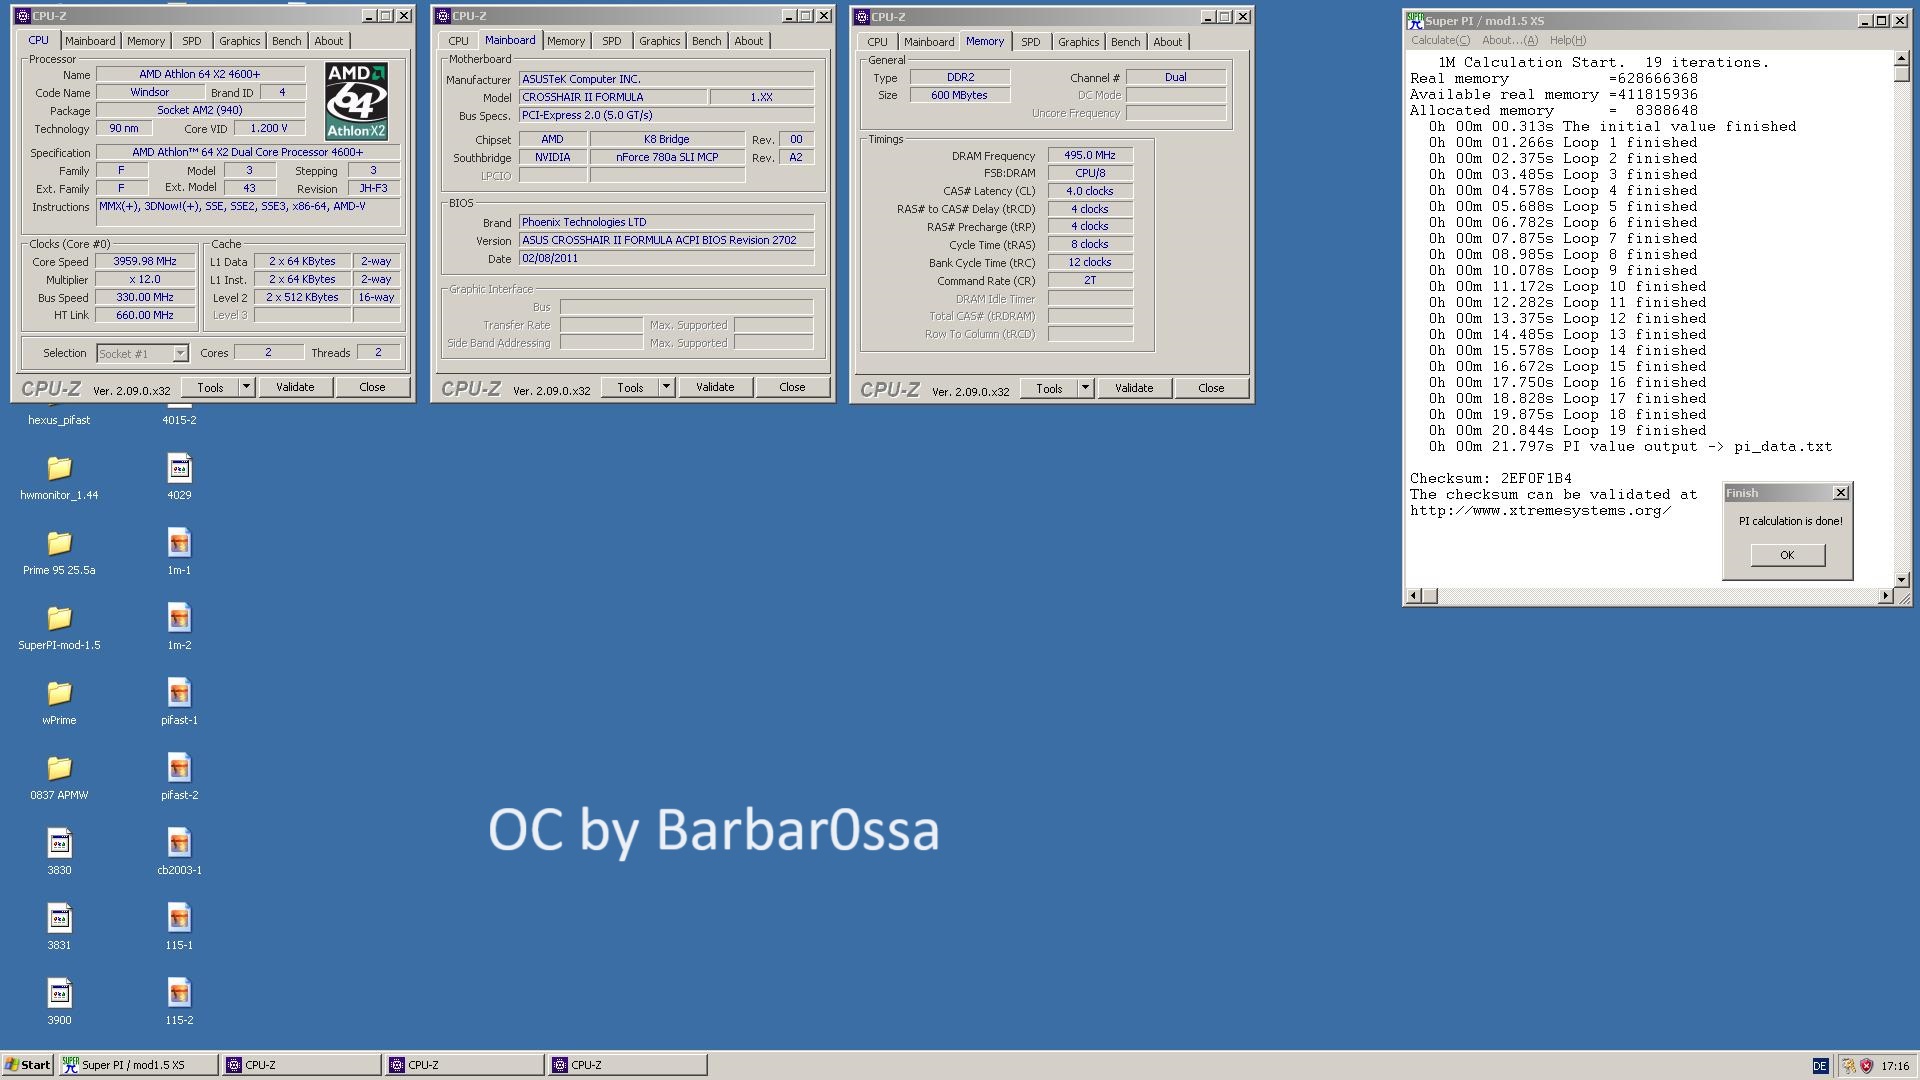Open the SuperPI-mod-1.5 folder icon
This screenshot has width=1920, height=1080.
pyautogui.click(x=59, y=618)
